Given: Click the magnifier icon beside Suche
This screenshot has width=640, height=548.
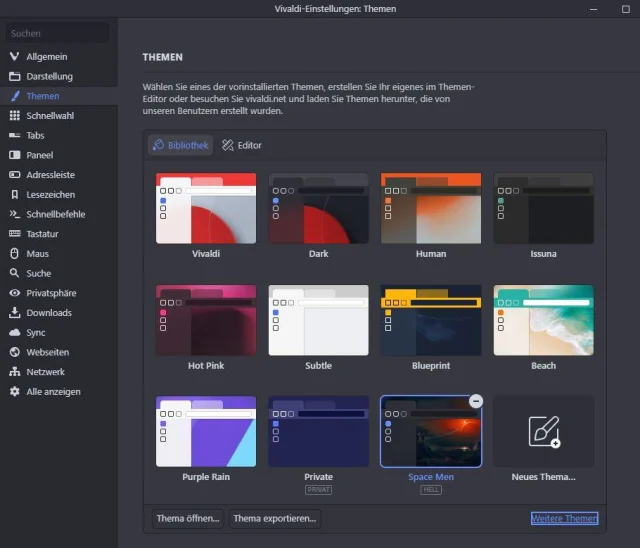Looking at the screenshot, I should click(x=15, y=273).
